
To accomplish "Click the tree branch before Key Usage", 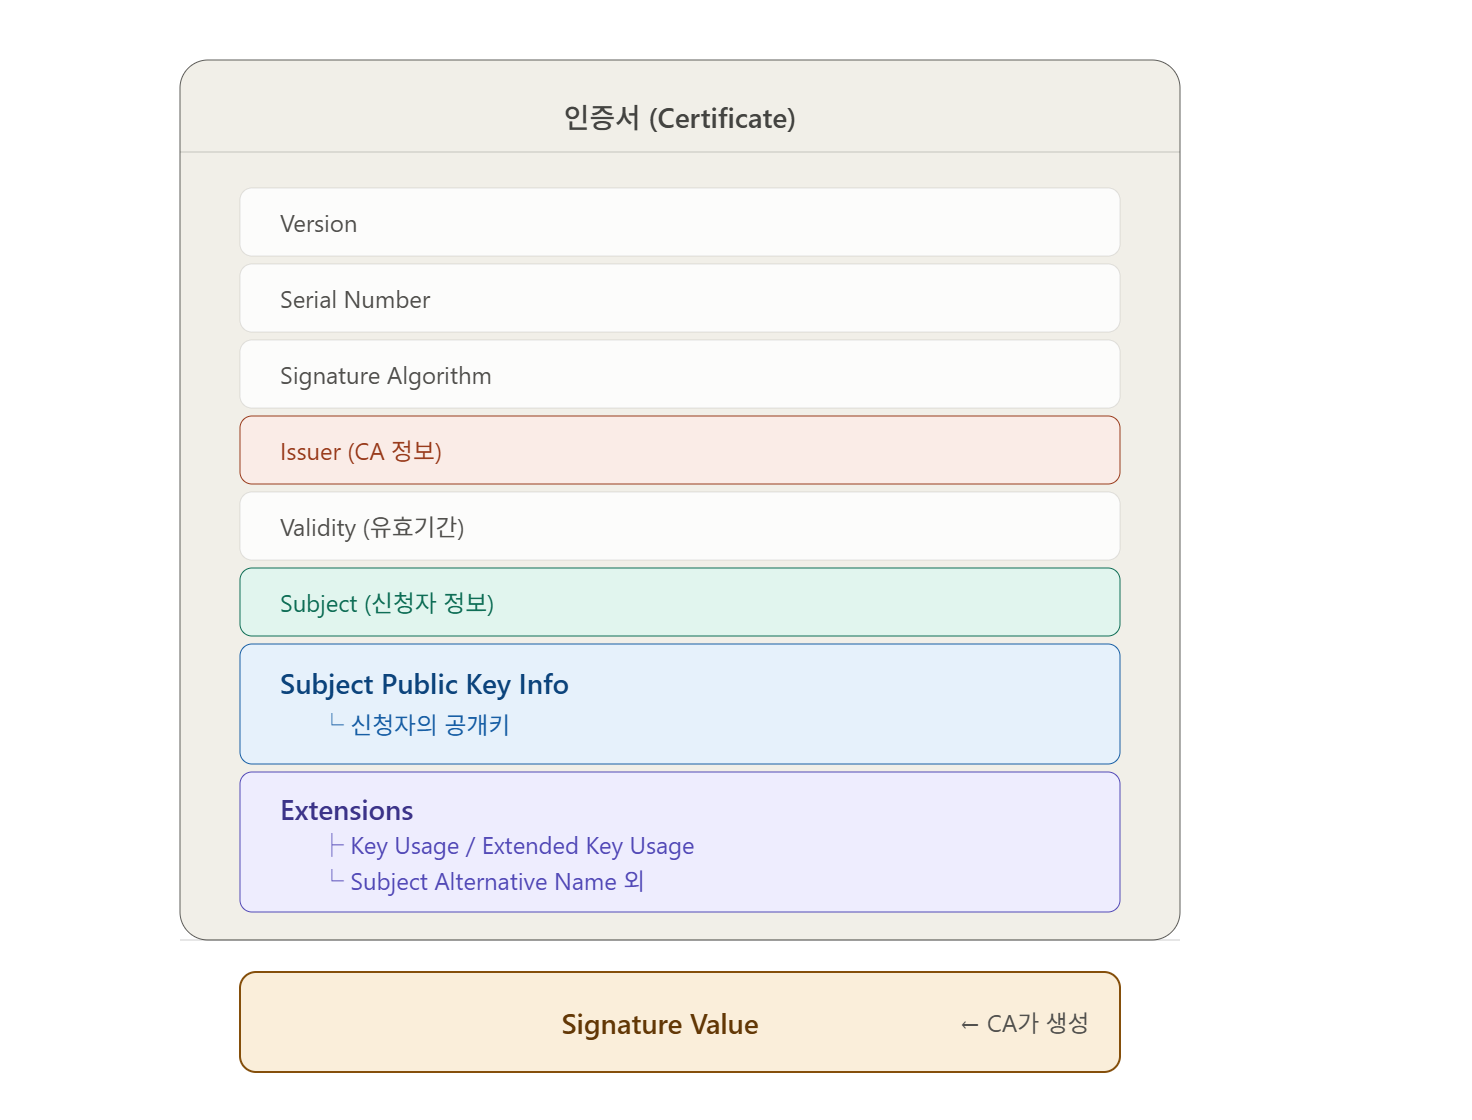I will coord(337,845).
